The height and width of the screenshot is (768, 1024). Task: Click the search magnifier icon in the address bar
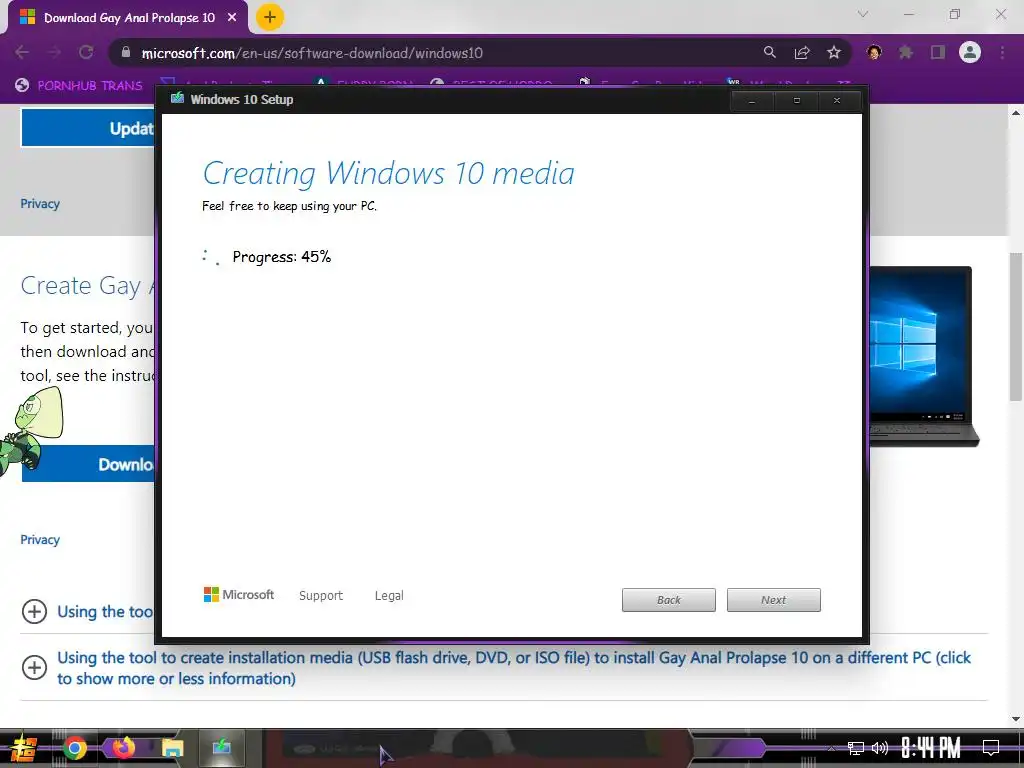(x=770, y=52)
